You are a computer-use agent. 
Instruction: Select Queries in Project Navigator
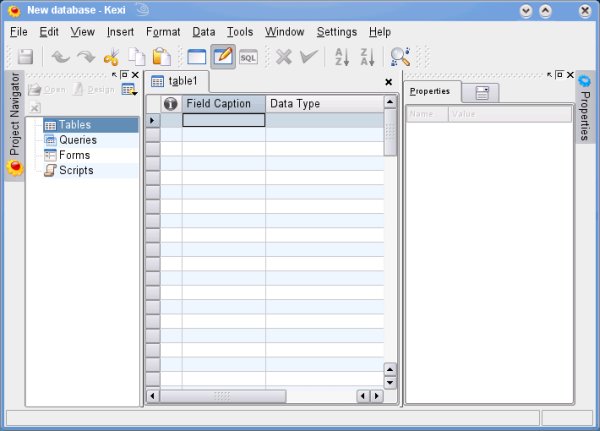91,140
